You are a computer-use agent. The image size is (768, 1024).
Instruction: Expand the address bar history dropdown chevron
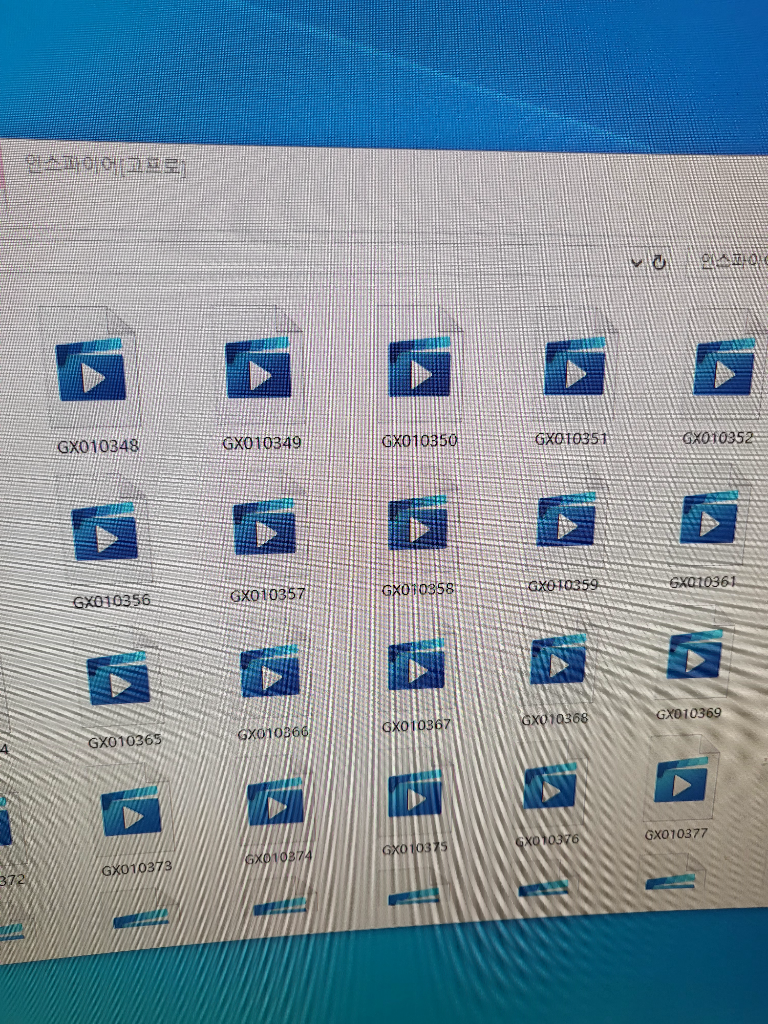[637, 262]
